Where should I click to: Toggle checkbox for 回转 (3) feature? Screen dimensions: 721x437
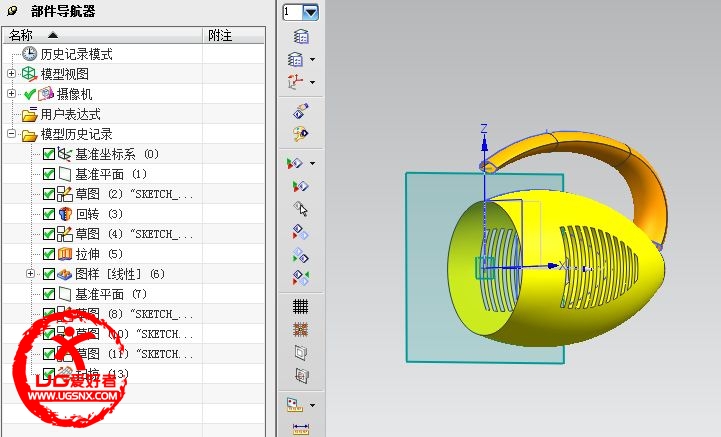(x=49, y=214)
